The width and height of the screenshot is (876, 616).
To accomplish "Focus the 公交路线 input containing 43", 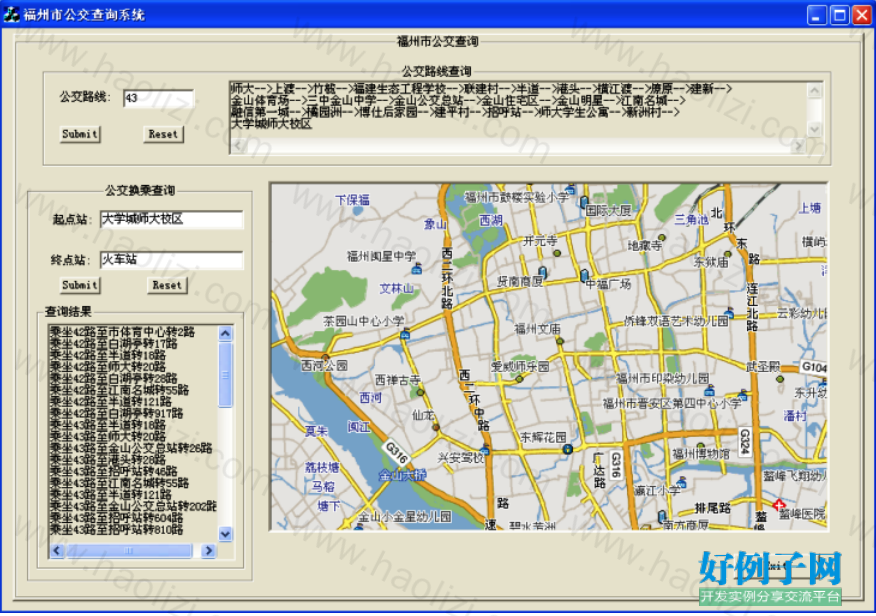I will coord(159,98).
